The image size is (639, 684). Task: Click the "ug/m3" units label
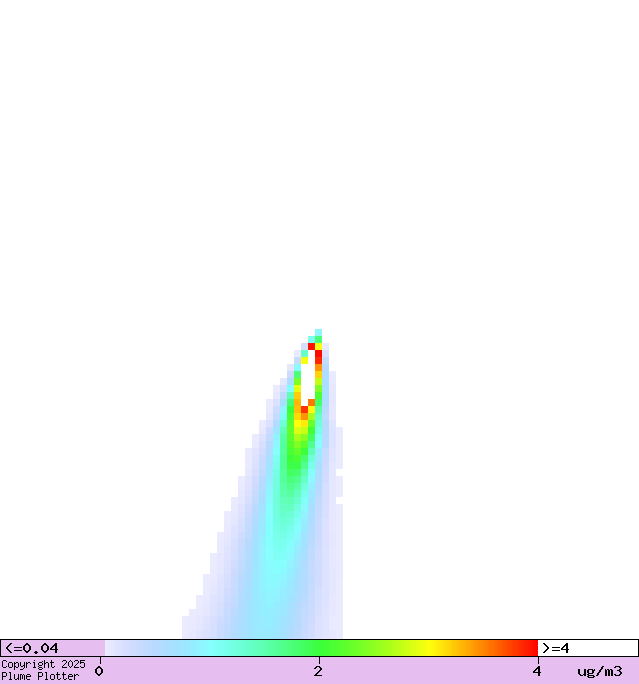tap(599, 671)
